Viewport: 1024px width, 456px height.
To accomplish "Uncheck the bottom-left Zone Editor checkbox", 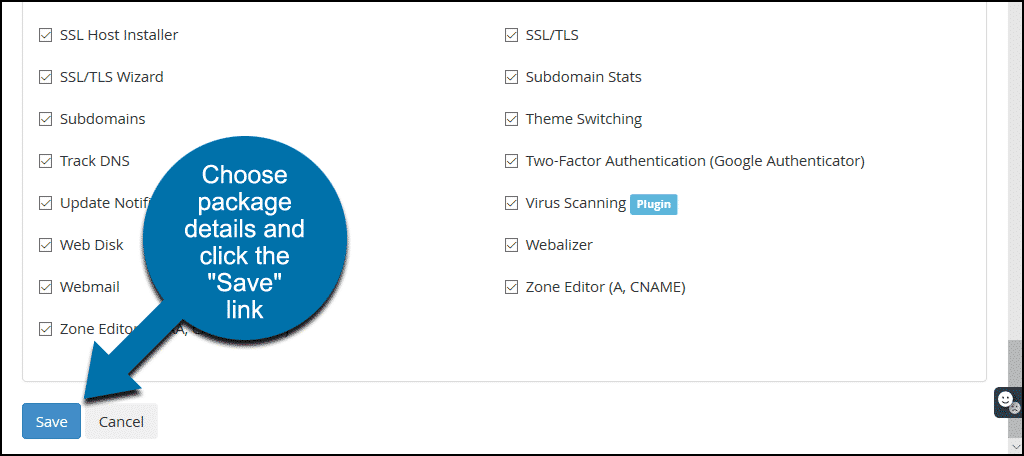I will (x=45, y=329).
